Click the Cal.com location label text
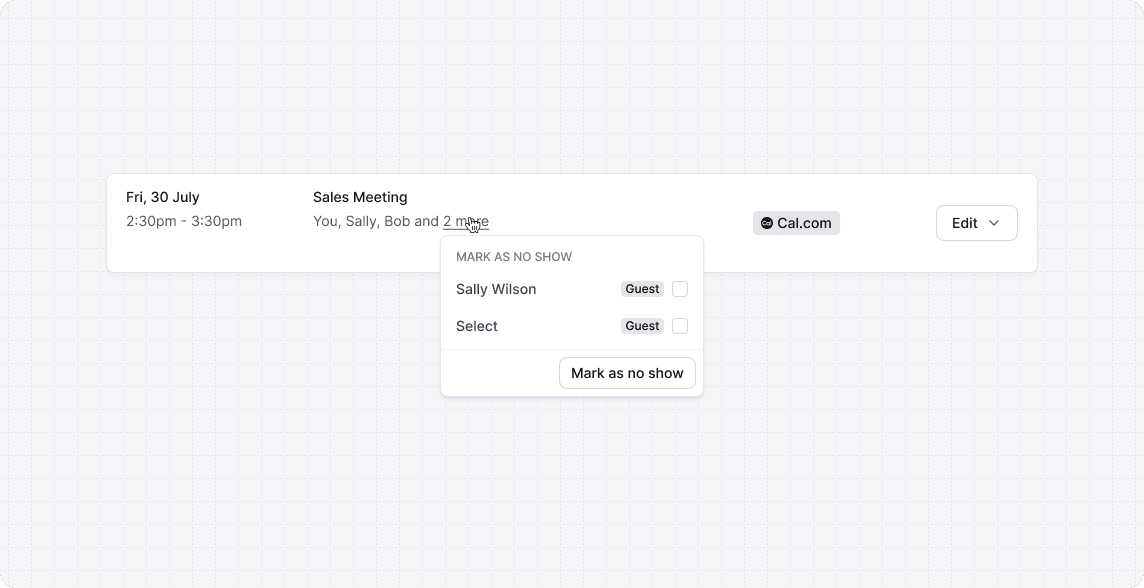This screenshot has width=1144, height=588. 804,223
